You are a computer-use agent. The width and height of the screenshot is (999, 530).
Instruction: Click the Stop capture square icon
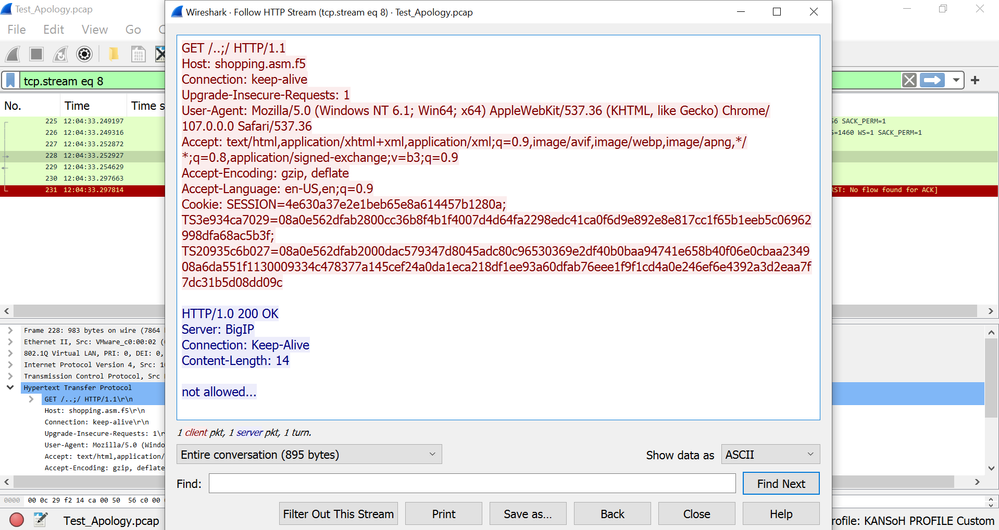(x=36, y=54)
